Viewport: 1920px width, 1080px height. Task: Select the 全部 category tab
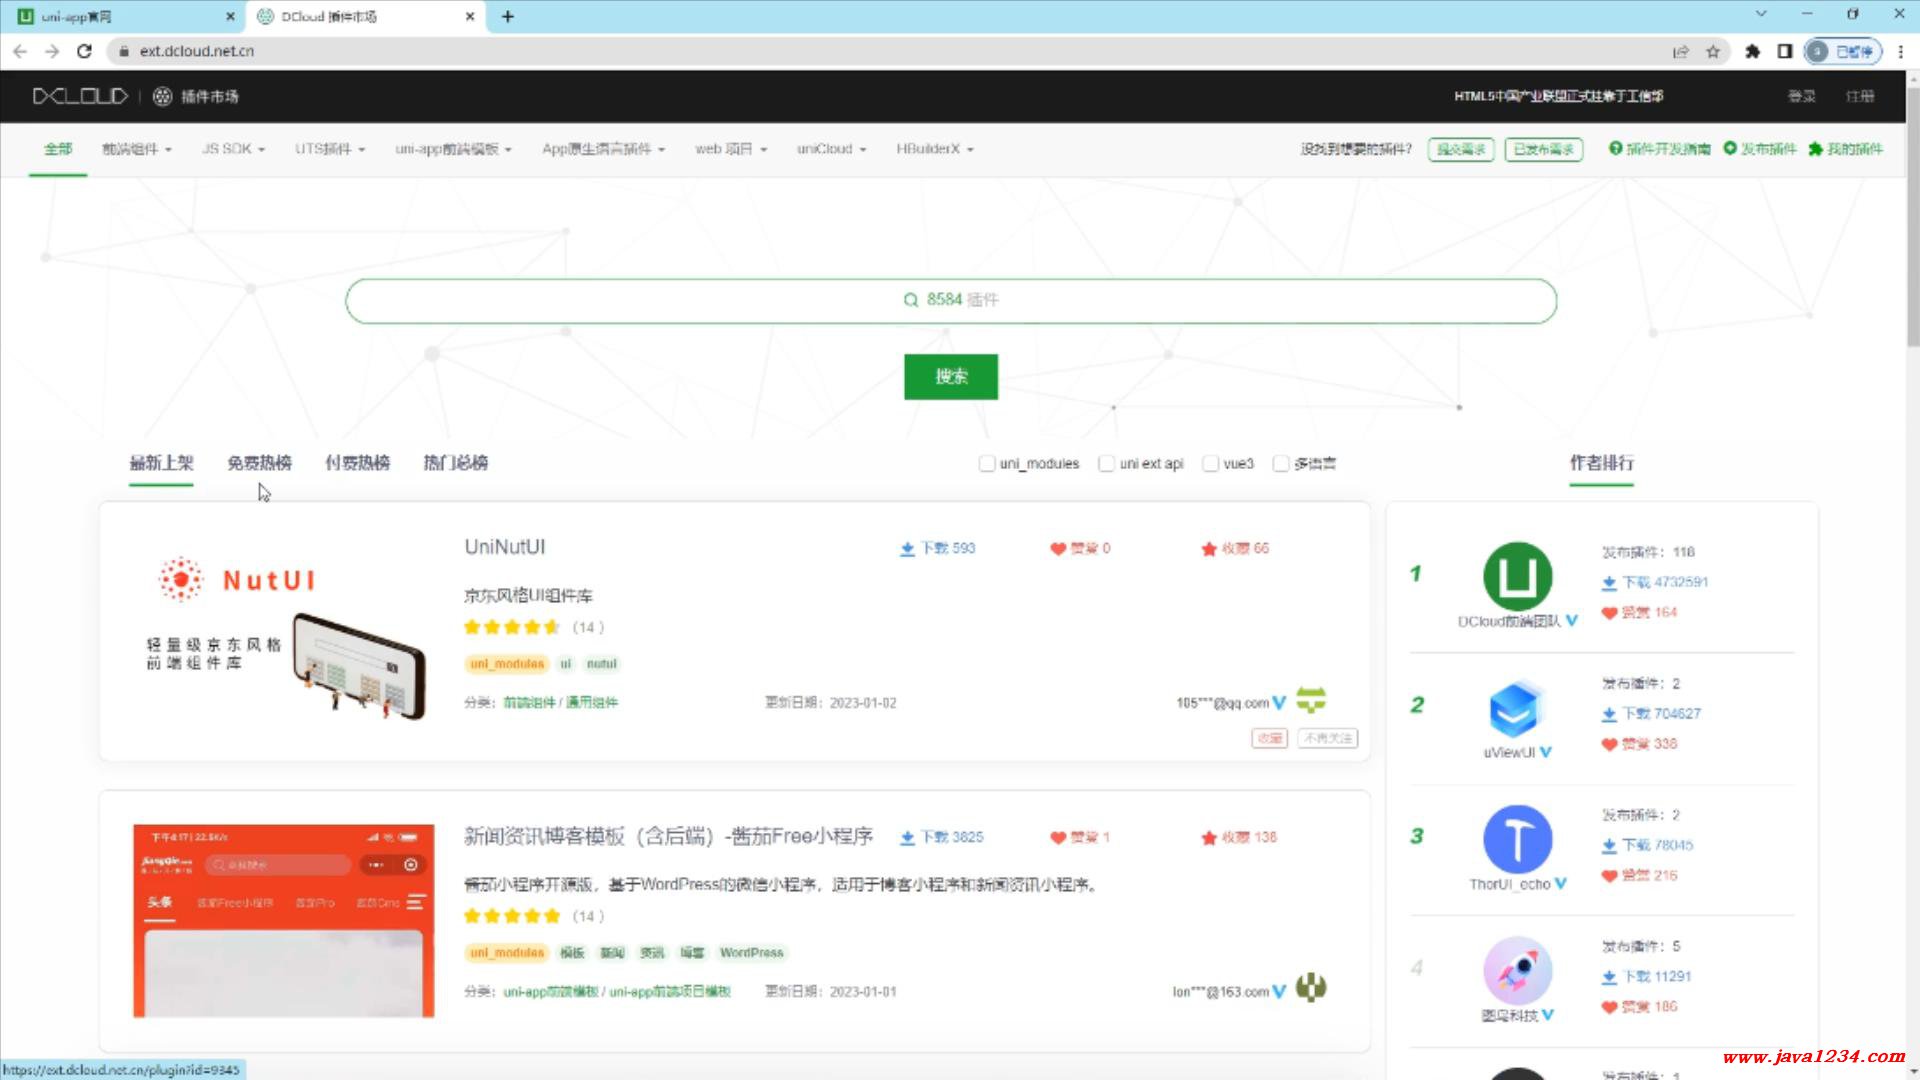coord(58,149)
